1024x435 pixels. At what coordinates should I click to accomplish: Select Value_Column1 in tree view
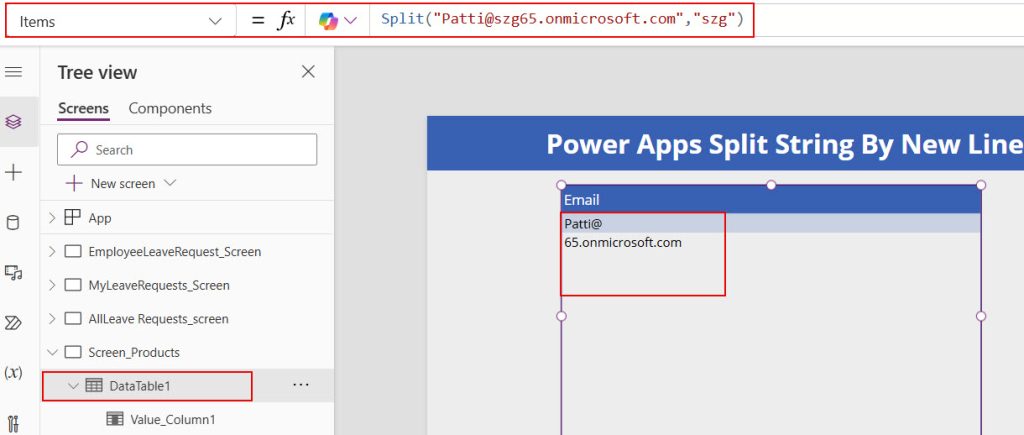(x=172, y=419)
